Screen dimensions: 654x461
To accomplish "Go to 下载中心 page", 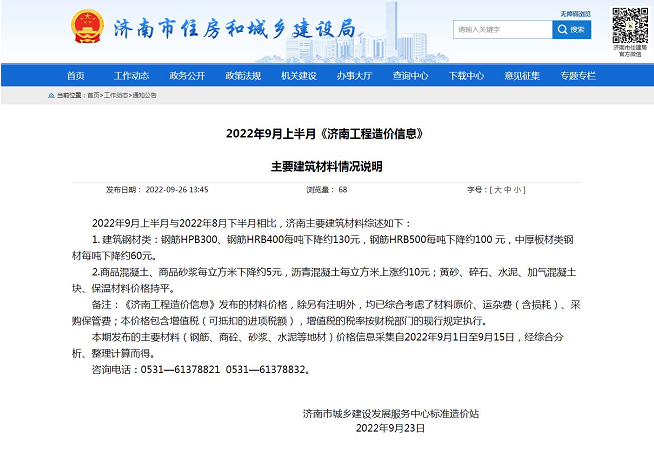I will click(x=466, y=75).
